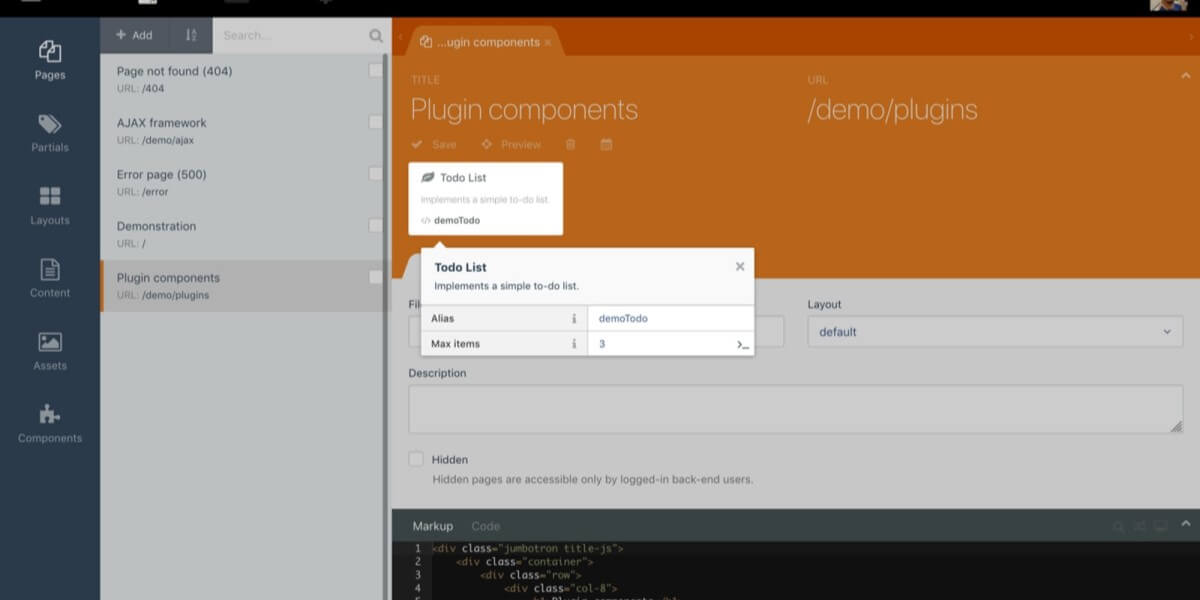Click the console icon in Max items value

point(742,344)
